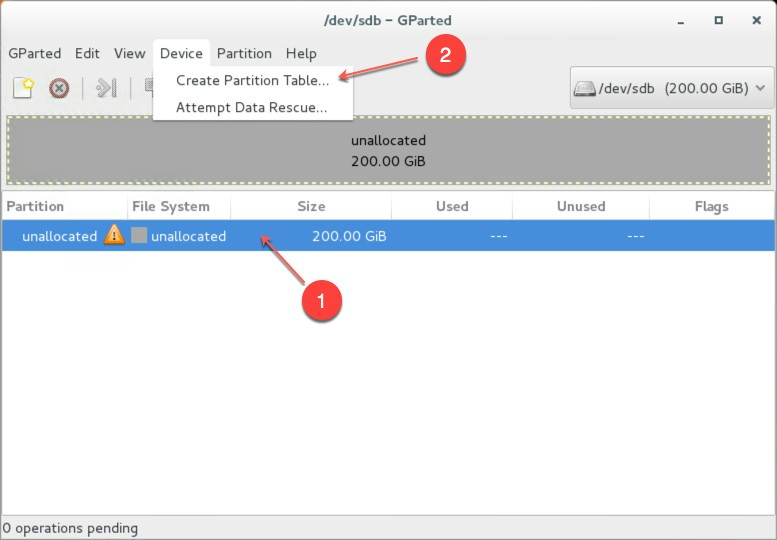The height and width of the screenshot is (540, 777).
Task: Maximize the GParted window
Action: pos(718,20)
